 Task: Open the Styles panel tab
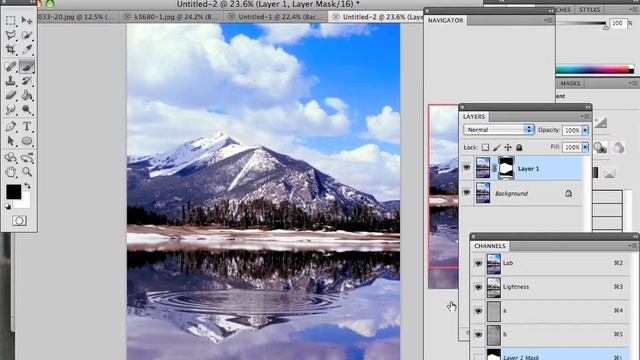[589, 9]
